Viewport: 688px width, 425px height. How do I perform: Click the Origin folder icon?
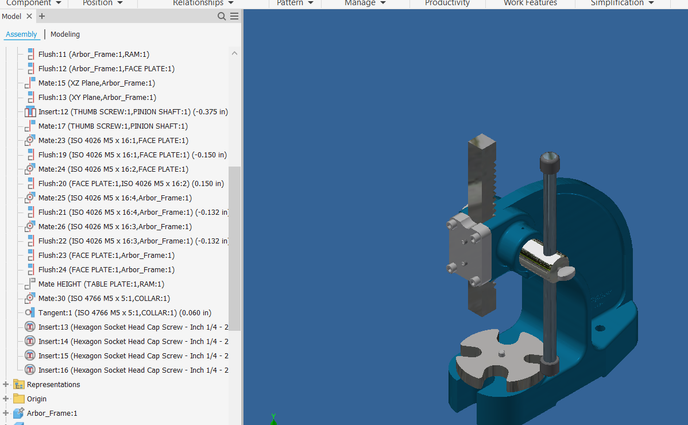[x=18, y=399]
